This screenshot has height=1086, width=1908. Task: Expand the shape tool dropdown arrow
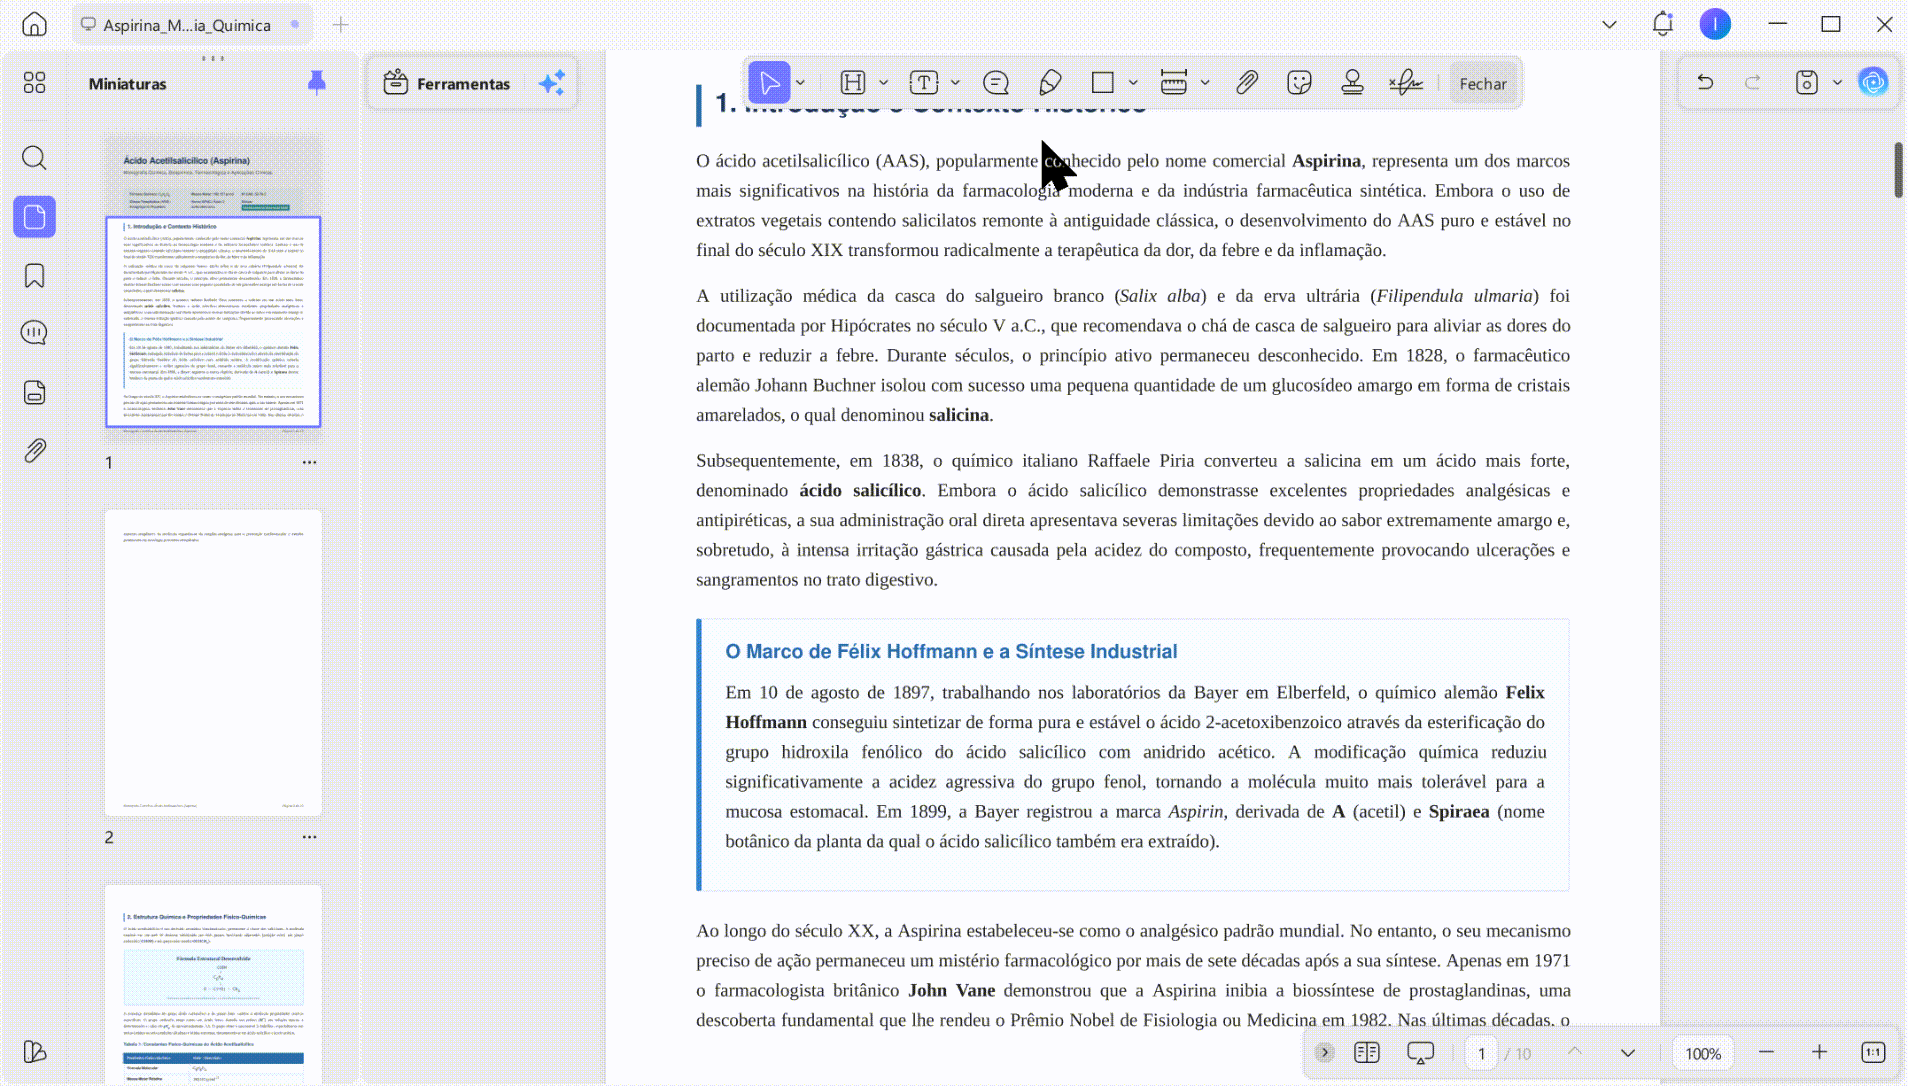point(1133,83)
